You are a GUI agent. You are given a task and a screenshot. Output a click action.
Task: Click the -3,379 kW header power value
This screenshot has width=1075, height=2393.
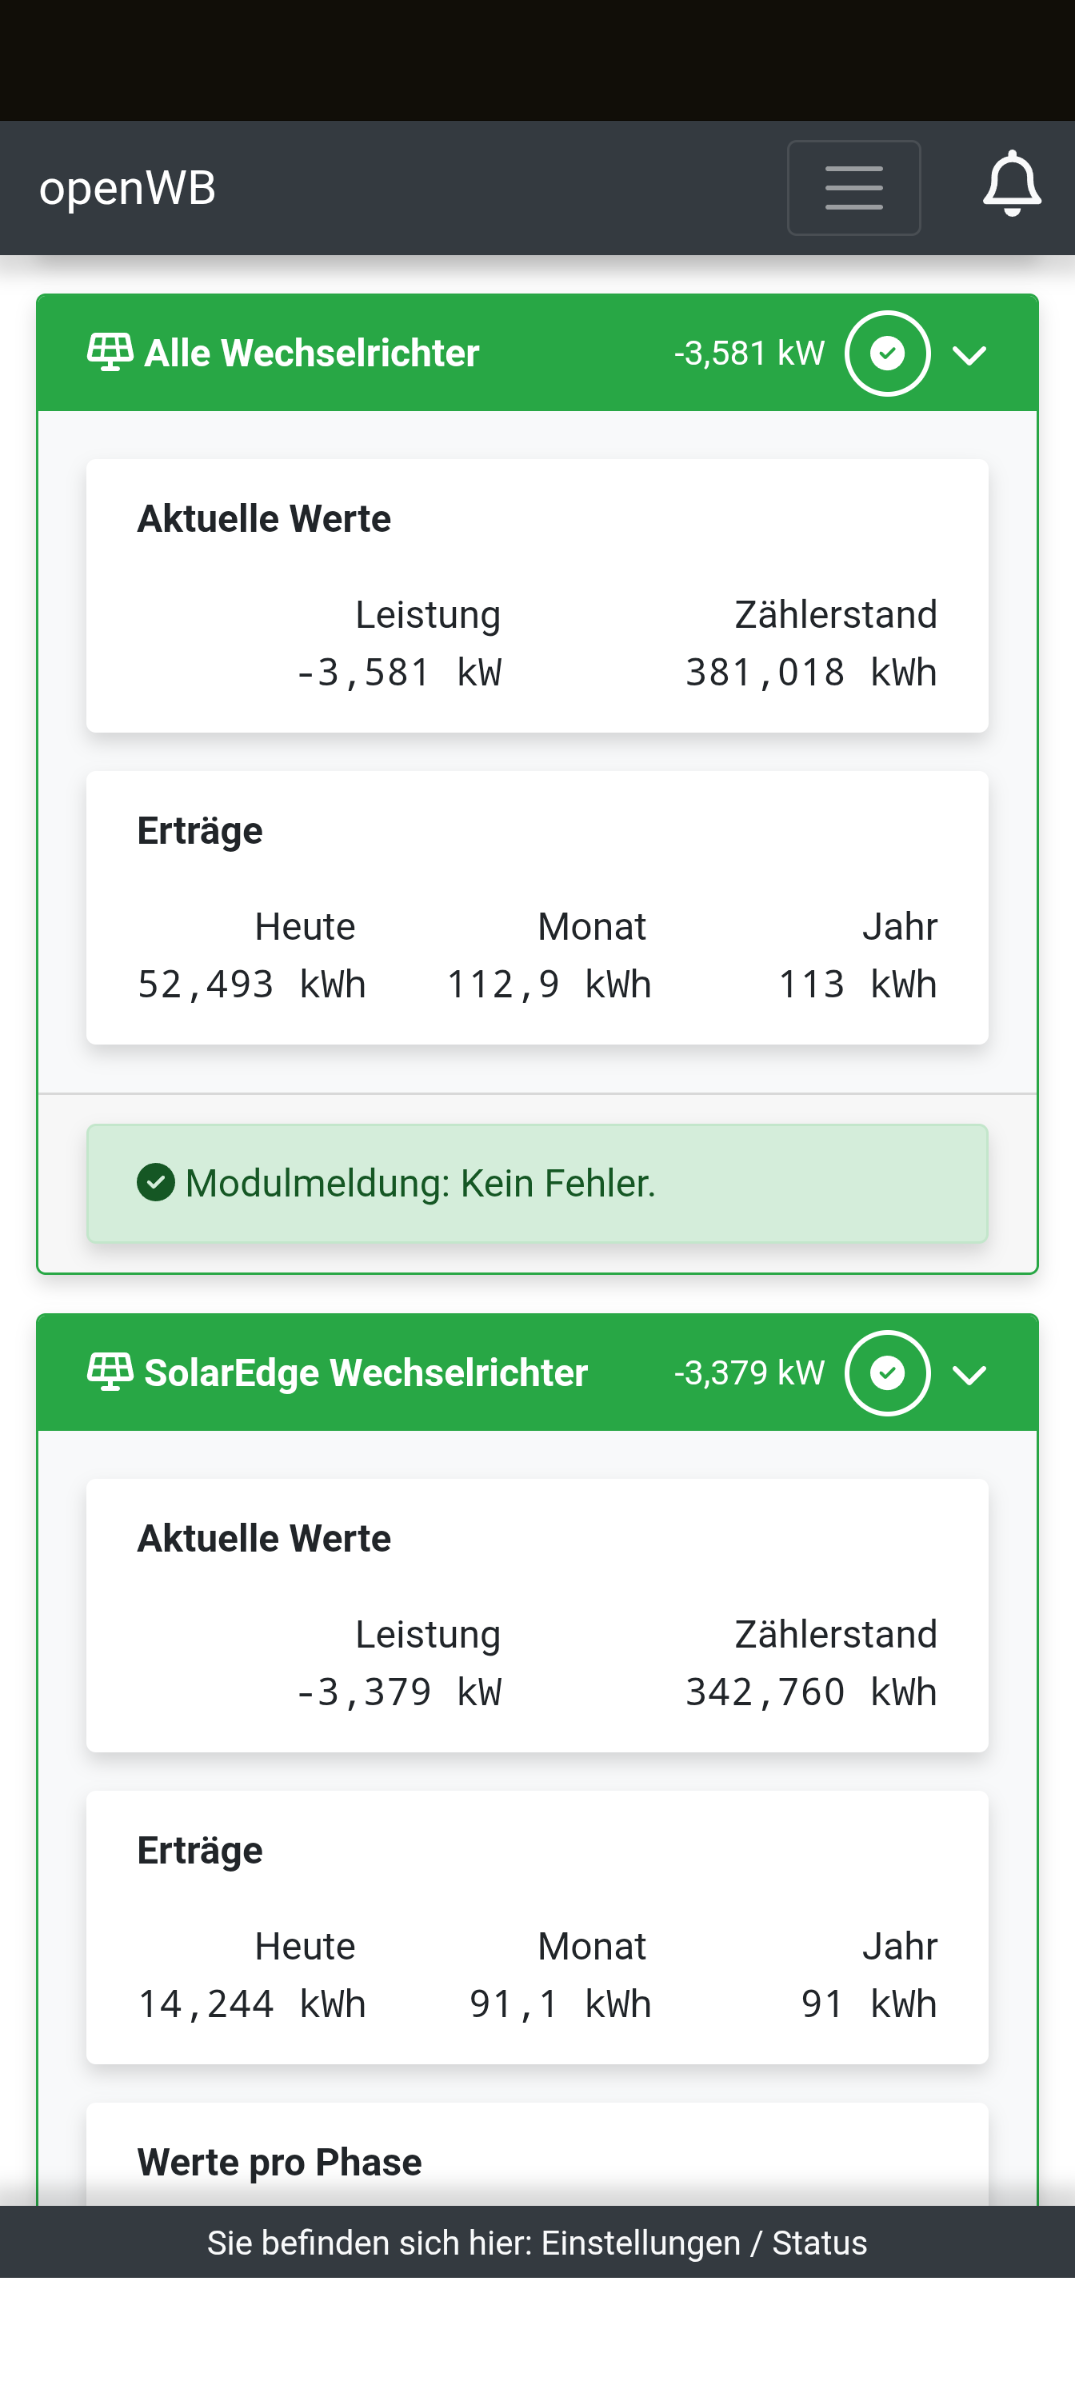749,1373
